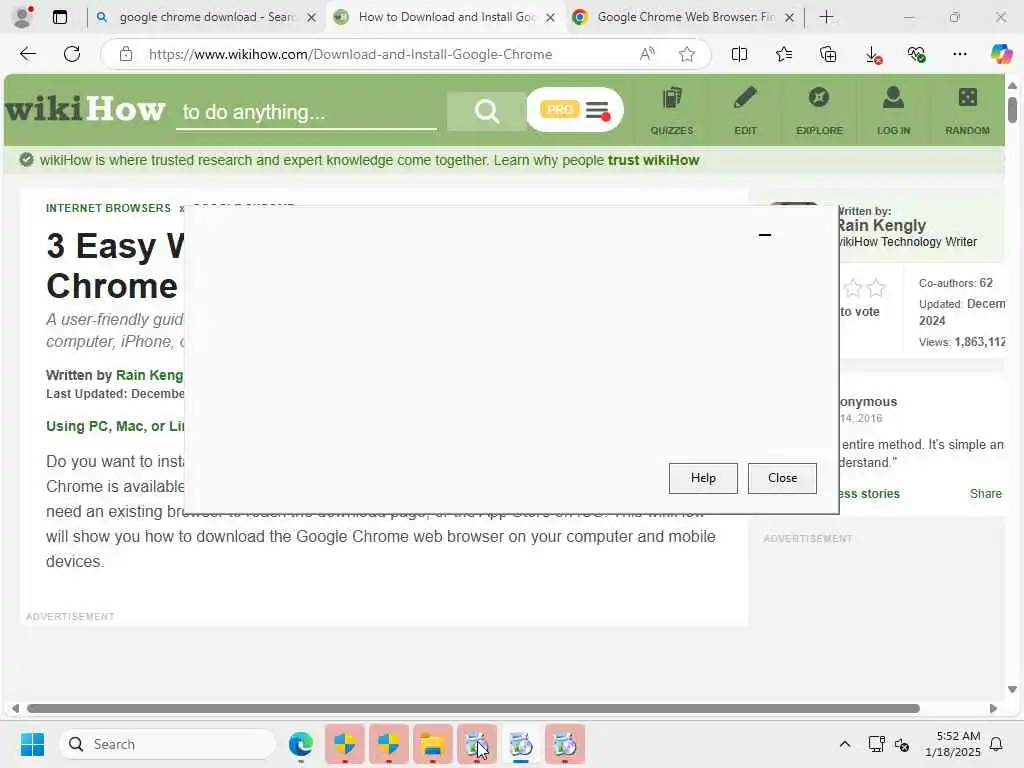Activate the Read aloud icon

pyautogui.click(x=647, y=54)
